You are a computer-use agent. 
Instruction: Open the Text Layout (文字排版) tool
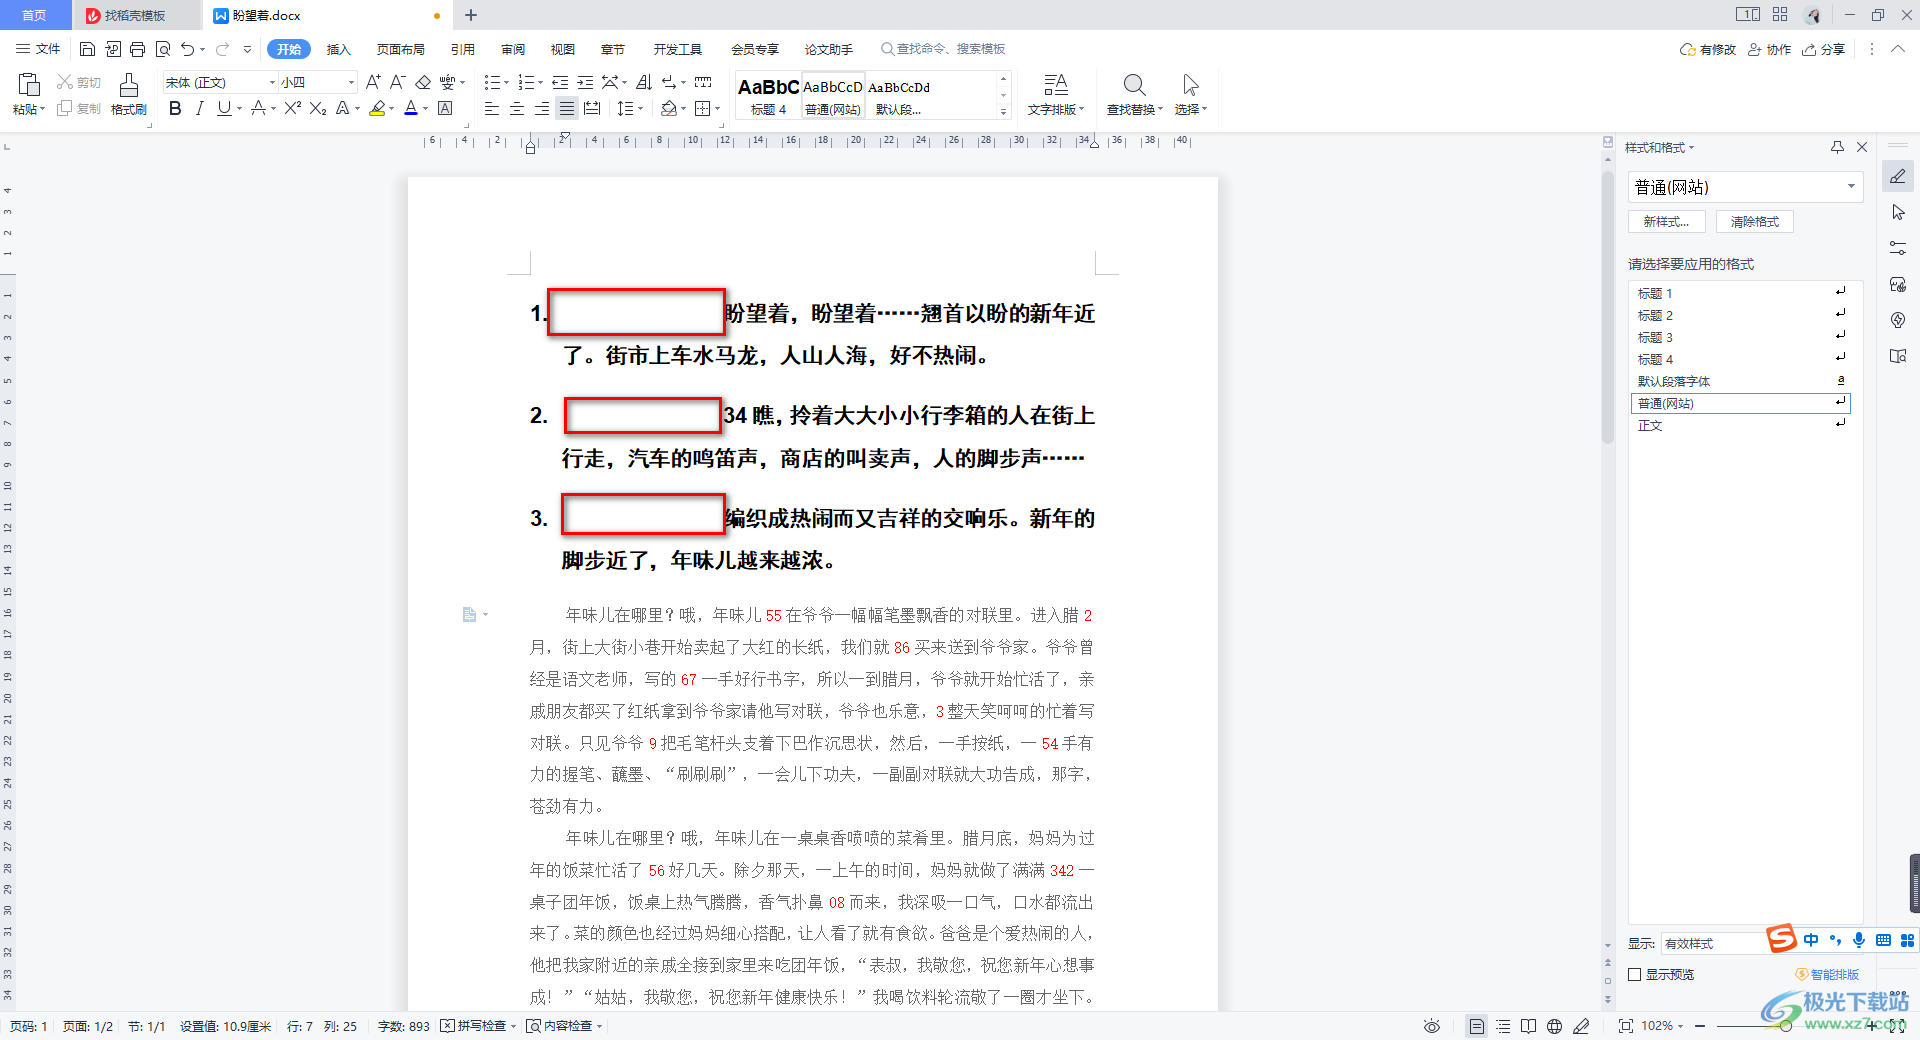tap(1056, 95)
